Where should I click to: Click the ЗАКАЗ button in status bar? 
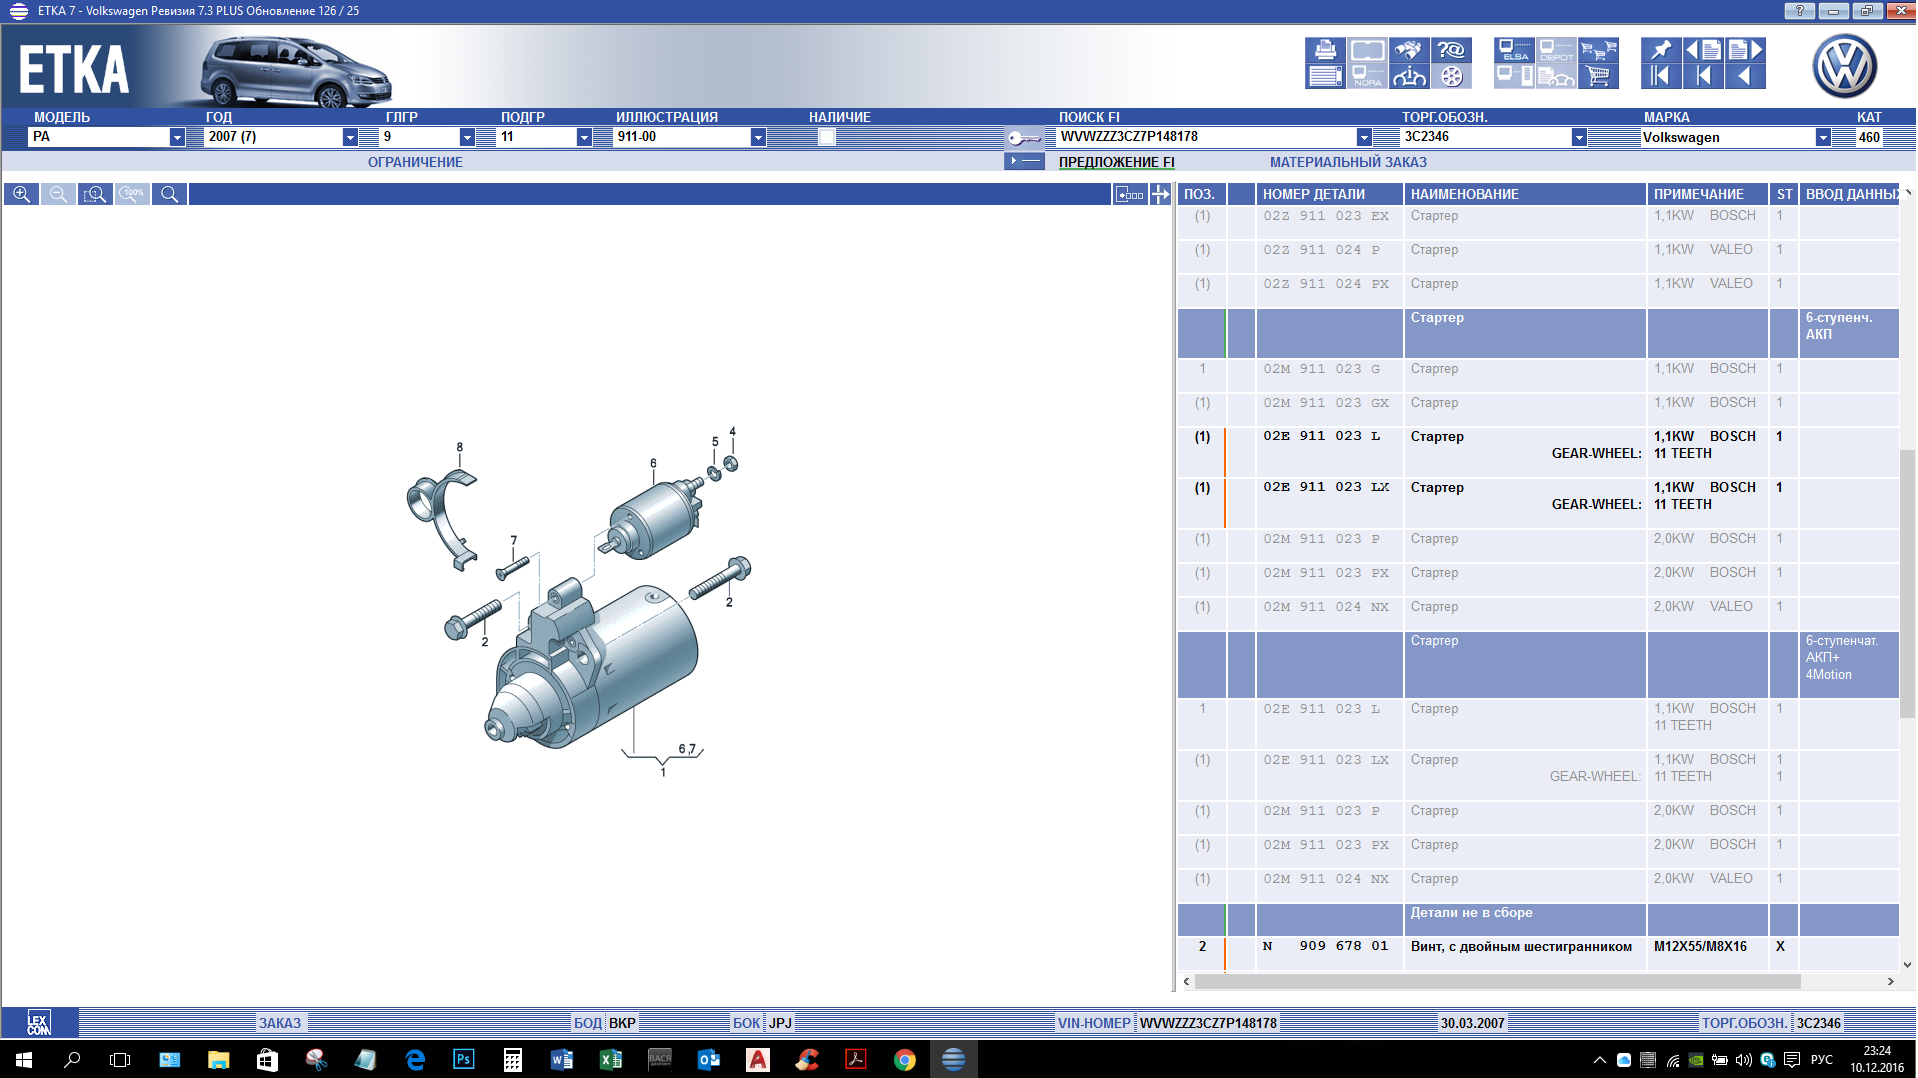click(280, 1023)
